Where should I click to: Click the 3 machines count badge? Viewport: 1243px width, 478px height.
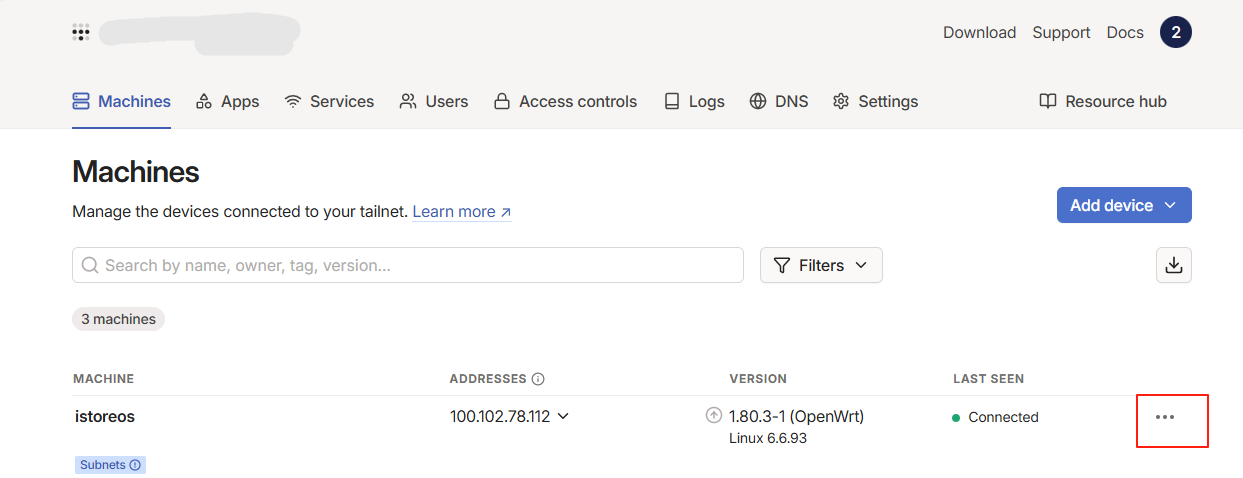(118, 319)
